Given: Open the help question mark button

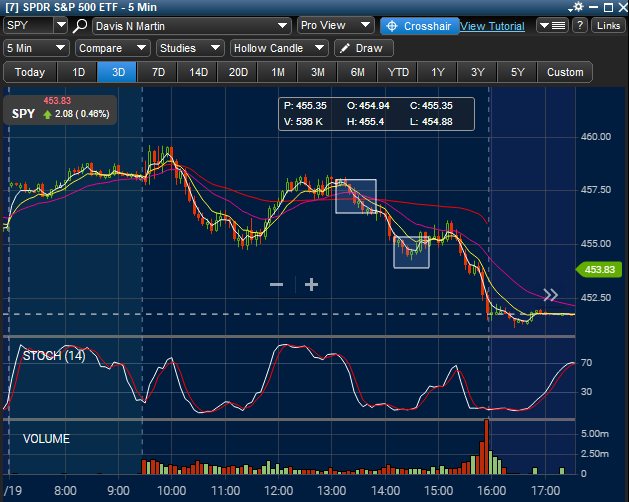Looking at the screenshot, I should click(x=580, y=26).
